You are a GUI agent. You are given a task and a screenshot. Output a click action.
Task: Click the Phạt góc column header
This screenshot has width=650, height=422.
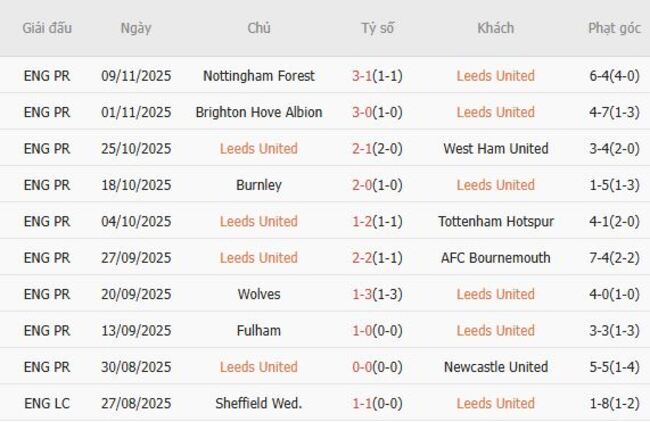click(x=614, y=28)
